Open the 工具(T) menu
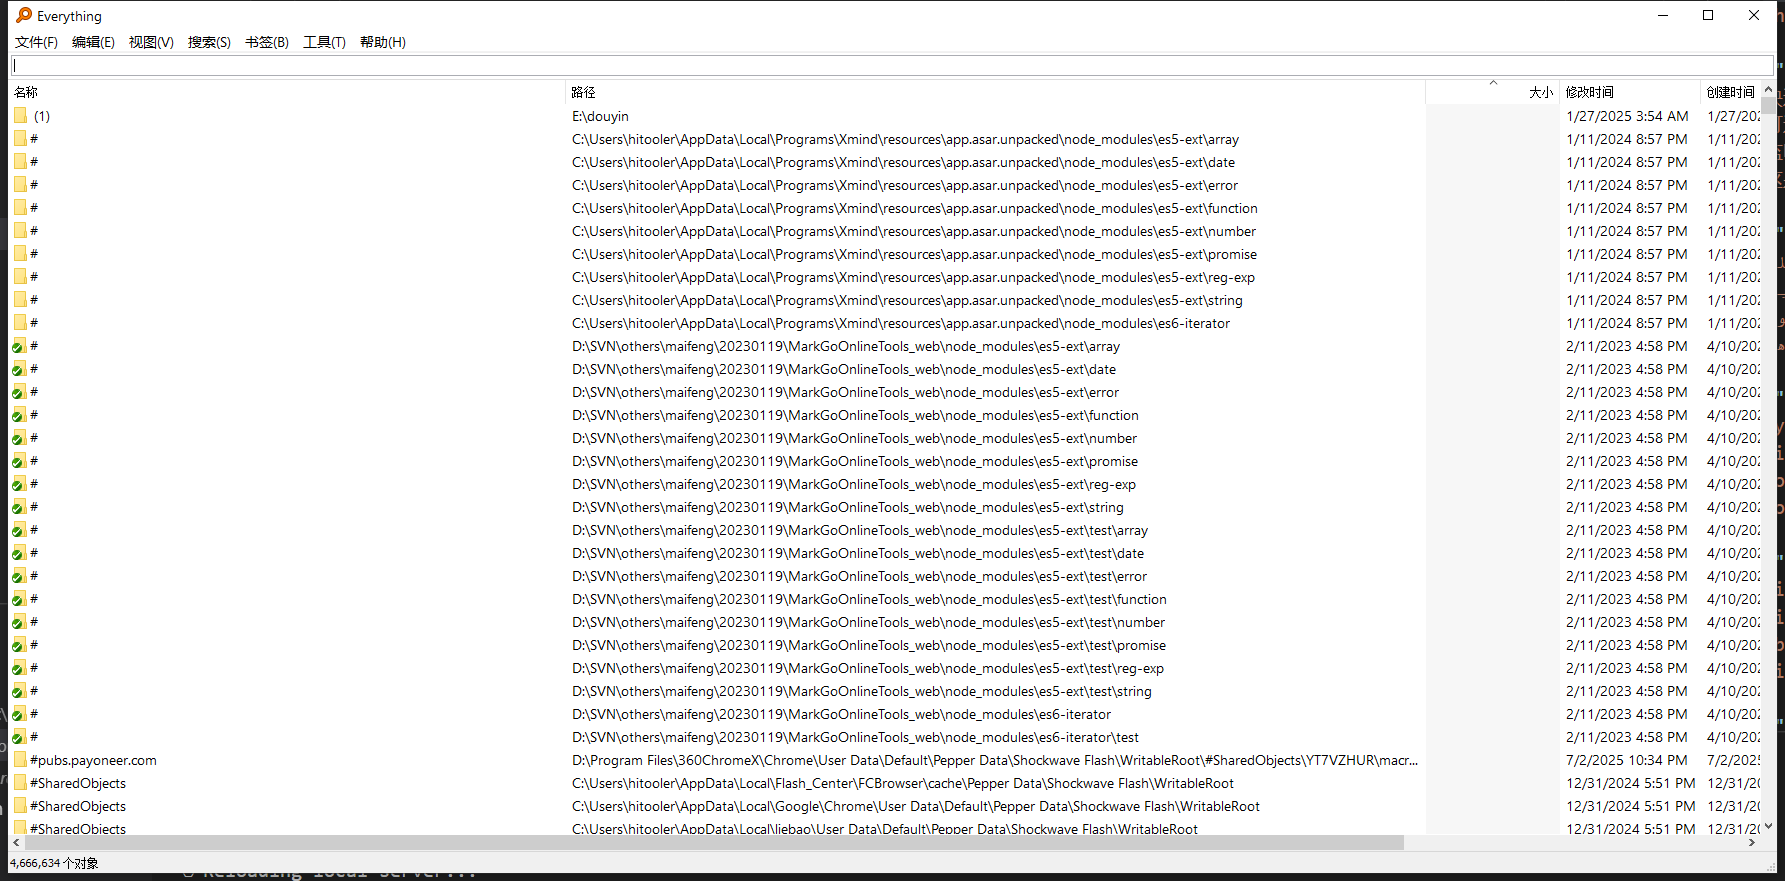This screenshot has height=881, width=1785. point(324,42)
